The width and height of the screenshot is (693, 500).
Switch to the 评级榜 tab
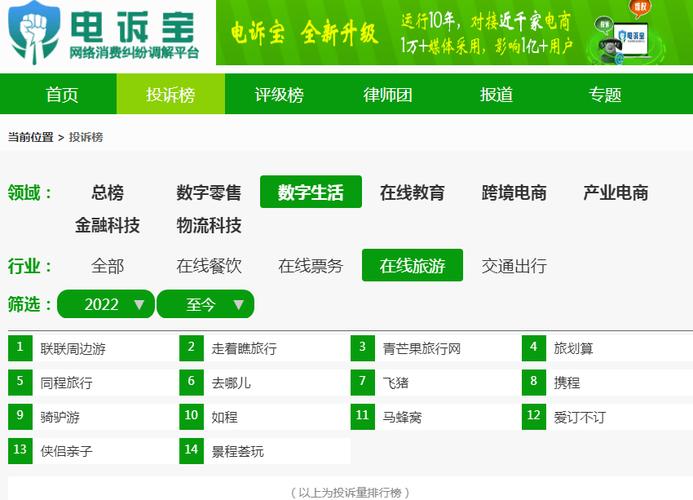279,94
